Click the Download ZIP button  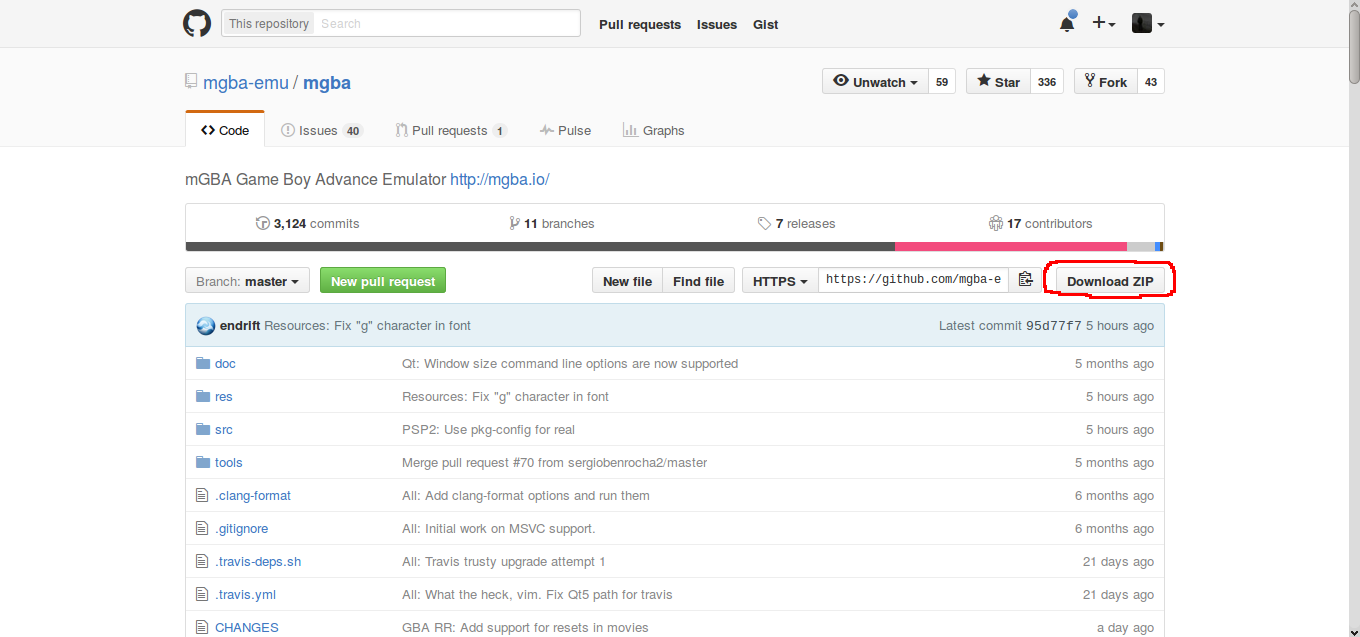(x=1110, y=281)
